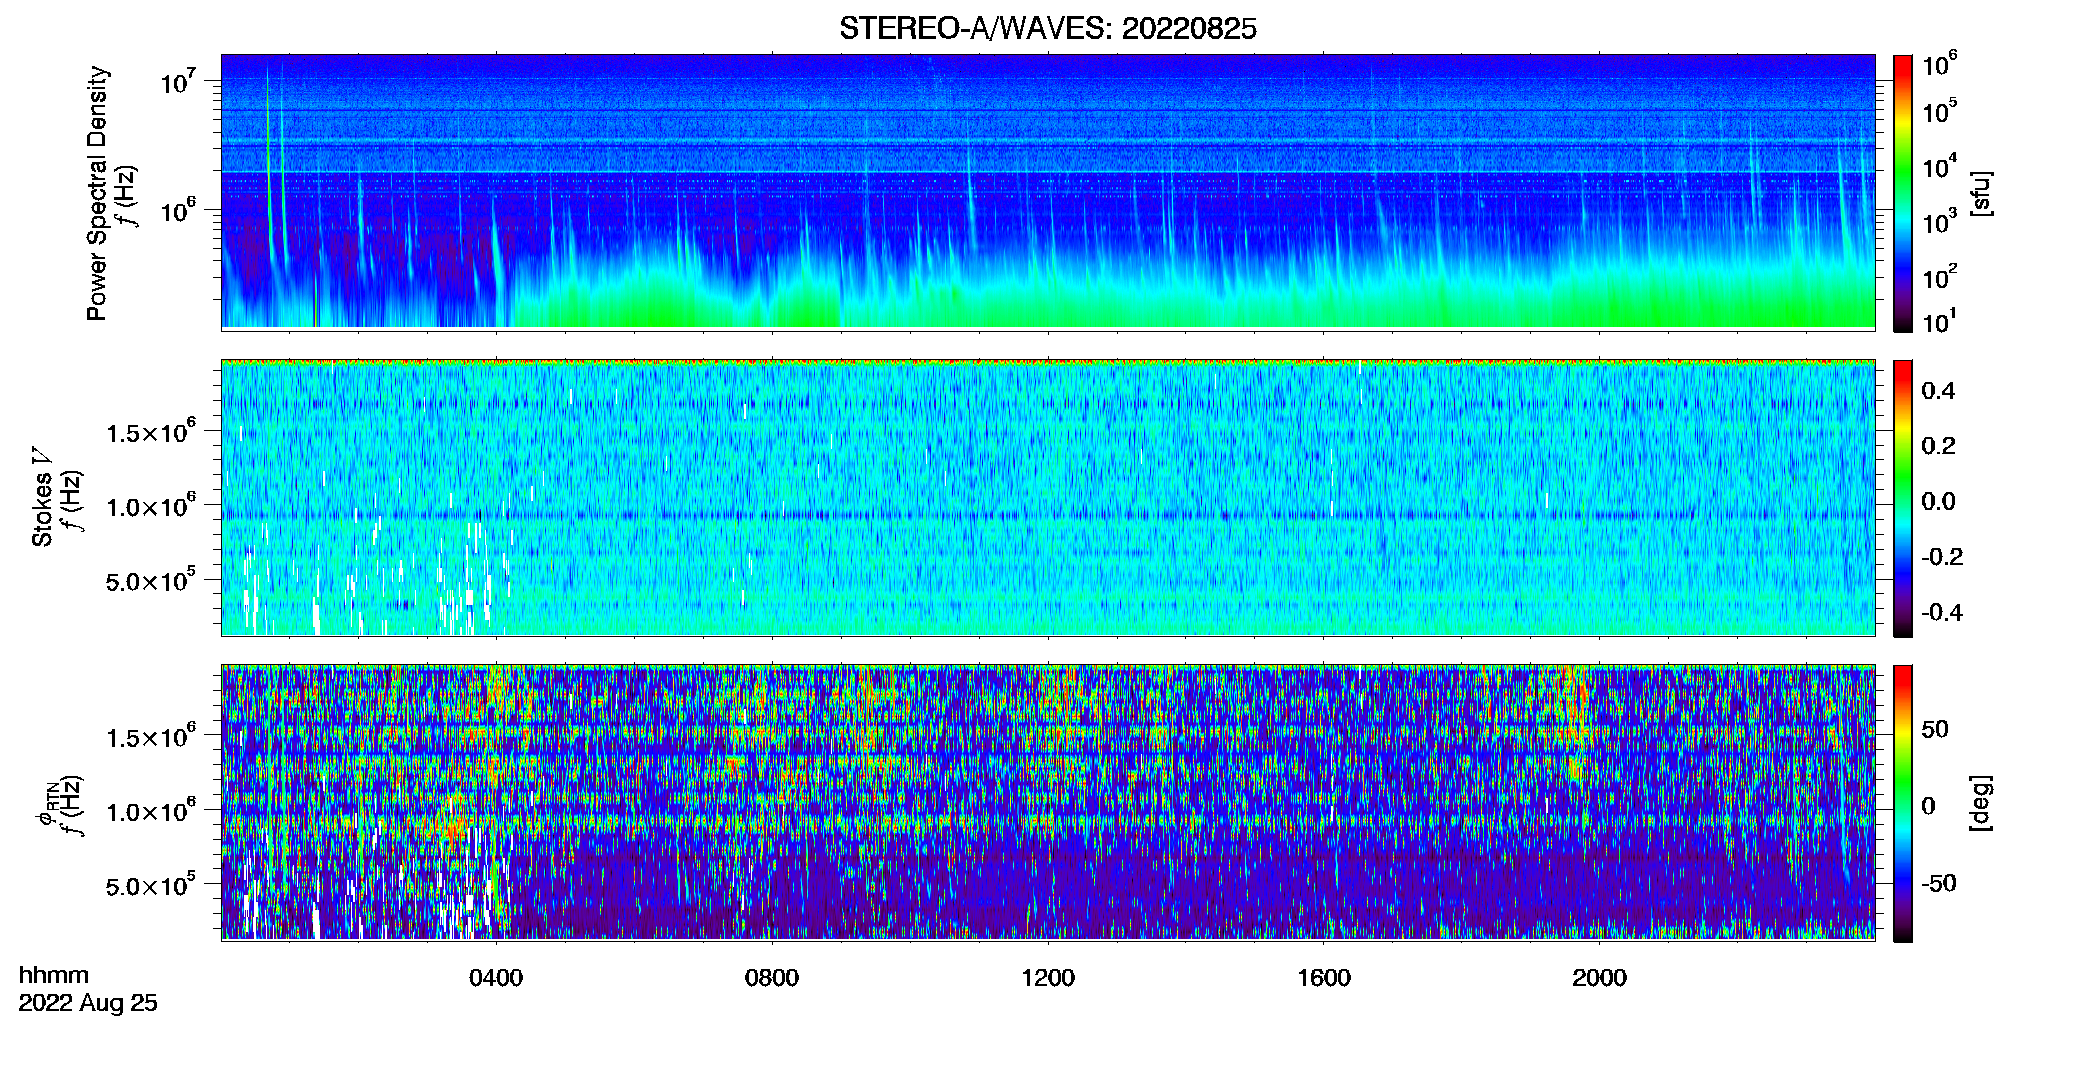Click the 0.0 value on Stokes color scale
Image resolution: width=2096 pixels, height=1080 pixels.
pyautogui.click(x=1938, y=501)
